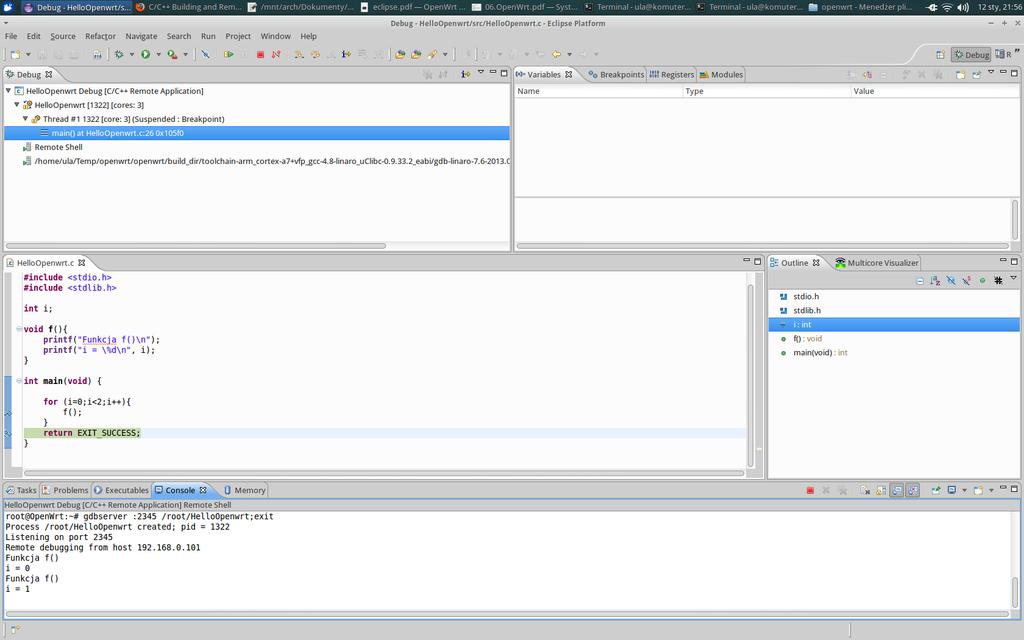
Task: Terminate the console process with red square
Action: click(810, 490)
